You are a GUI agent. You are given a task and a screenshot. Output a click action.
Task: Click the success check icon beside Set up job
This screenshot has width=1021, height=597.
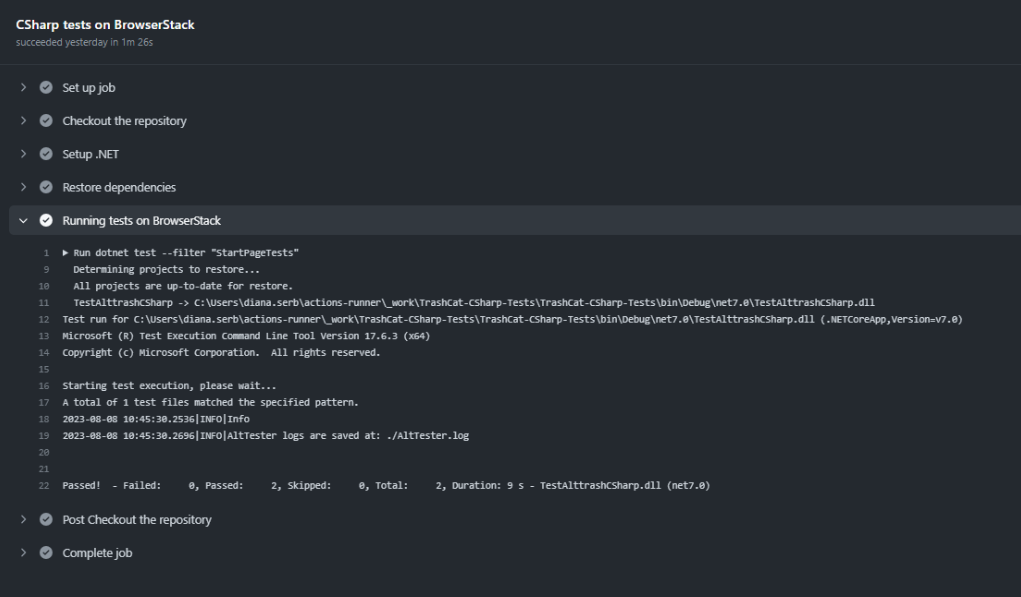(45, 88)
